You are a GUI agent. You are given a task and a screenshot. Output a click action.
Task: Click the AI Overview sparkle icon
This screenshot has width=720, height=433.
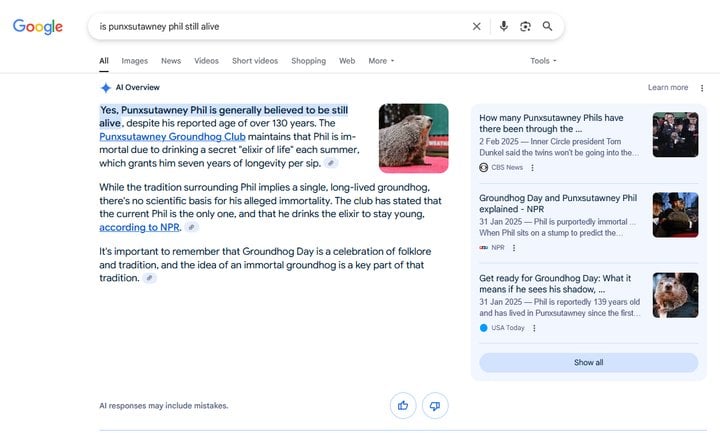106,87
